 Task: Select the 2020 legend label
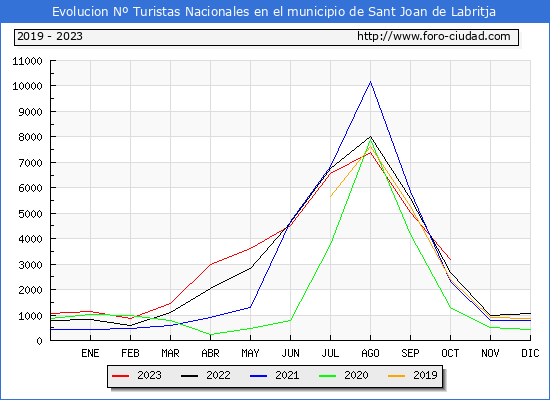(x=356, y=375)
